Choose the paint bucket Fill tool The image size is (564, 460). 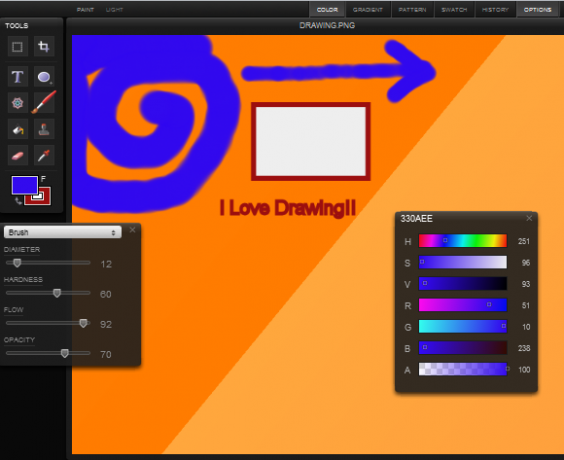click(x=17, y=129)
